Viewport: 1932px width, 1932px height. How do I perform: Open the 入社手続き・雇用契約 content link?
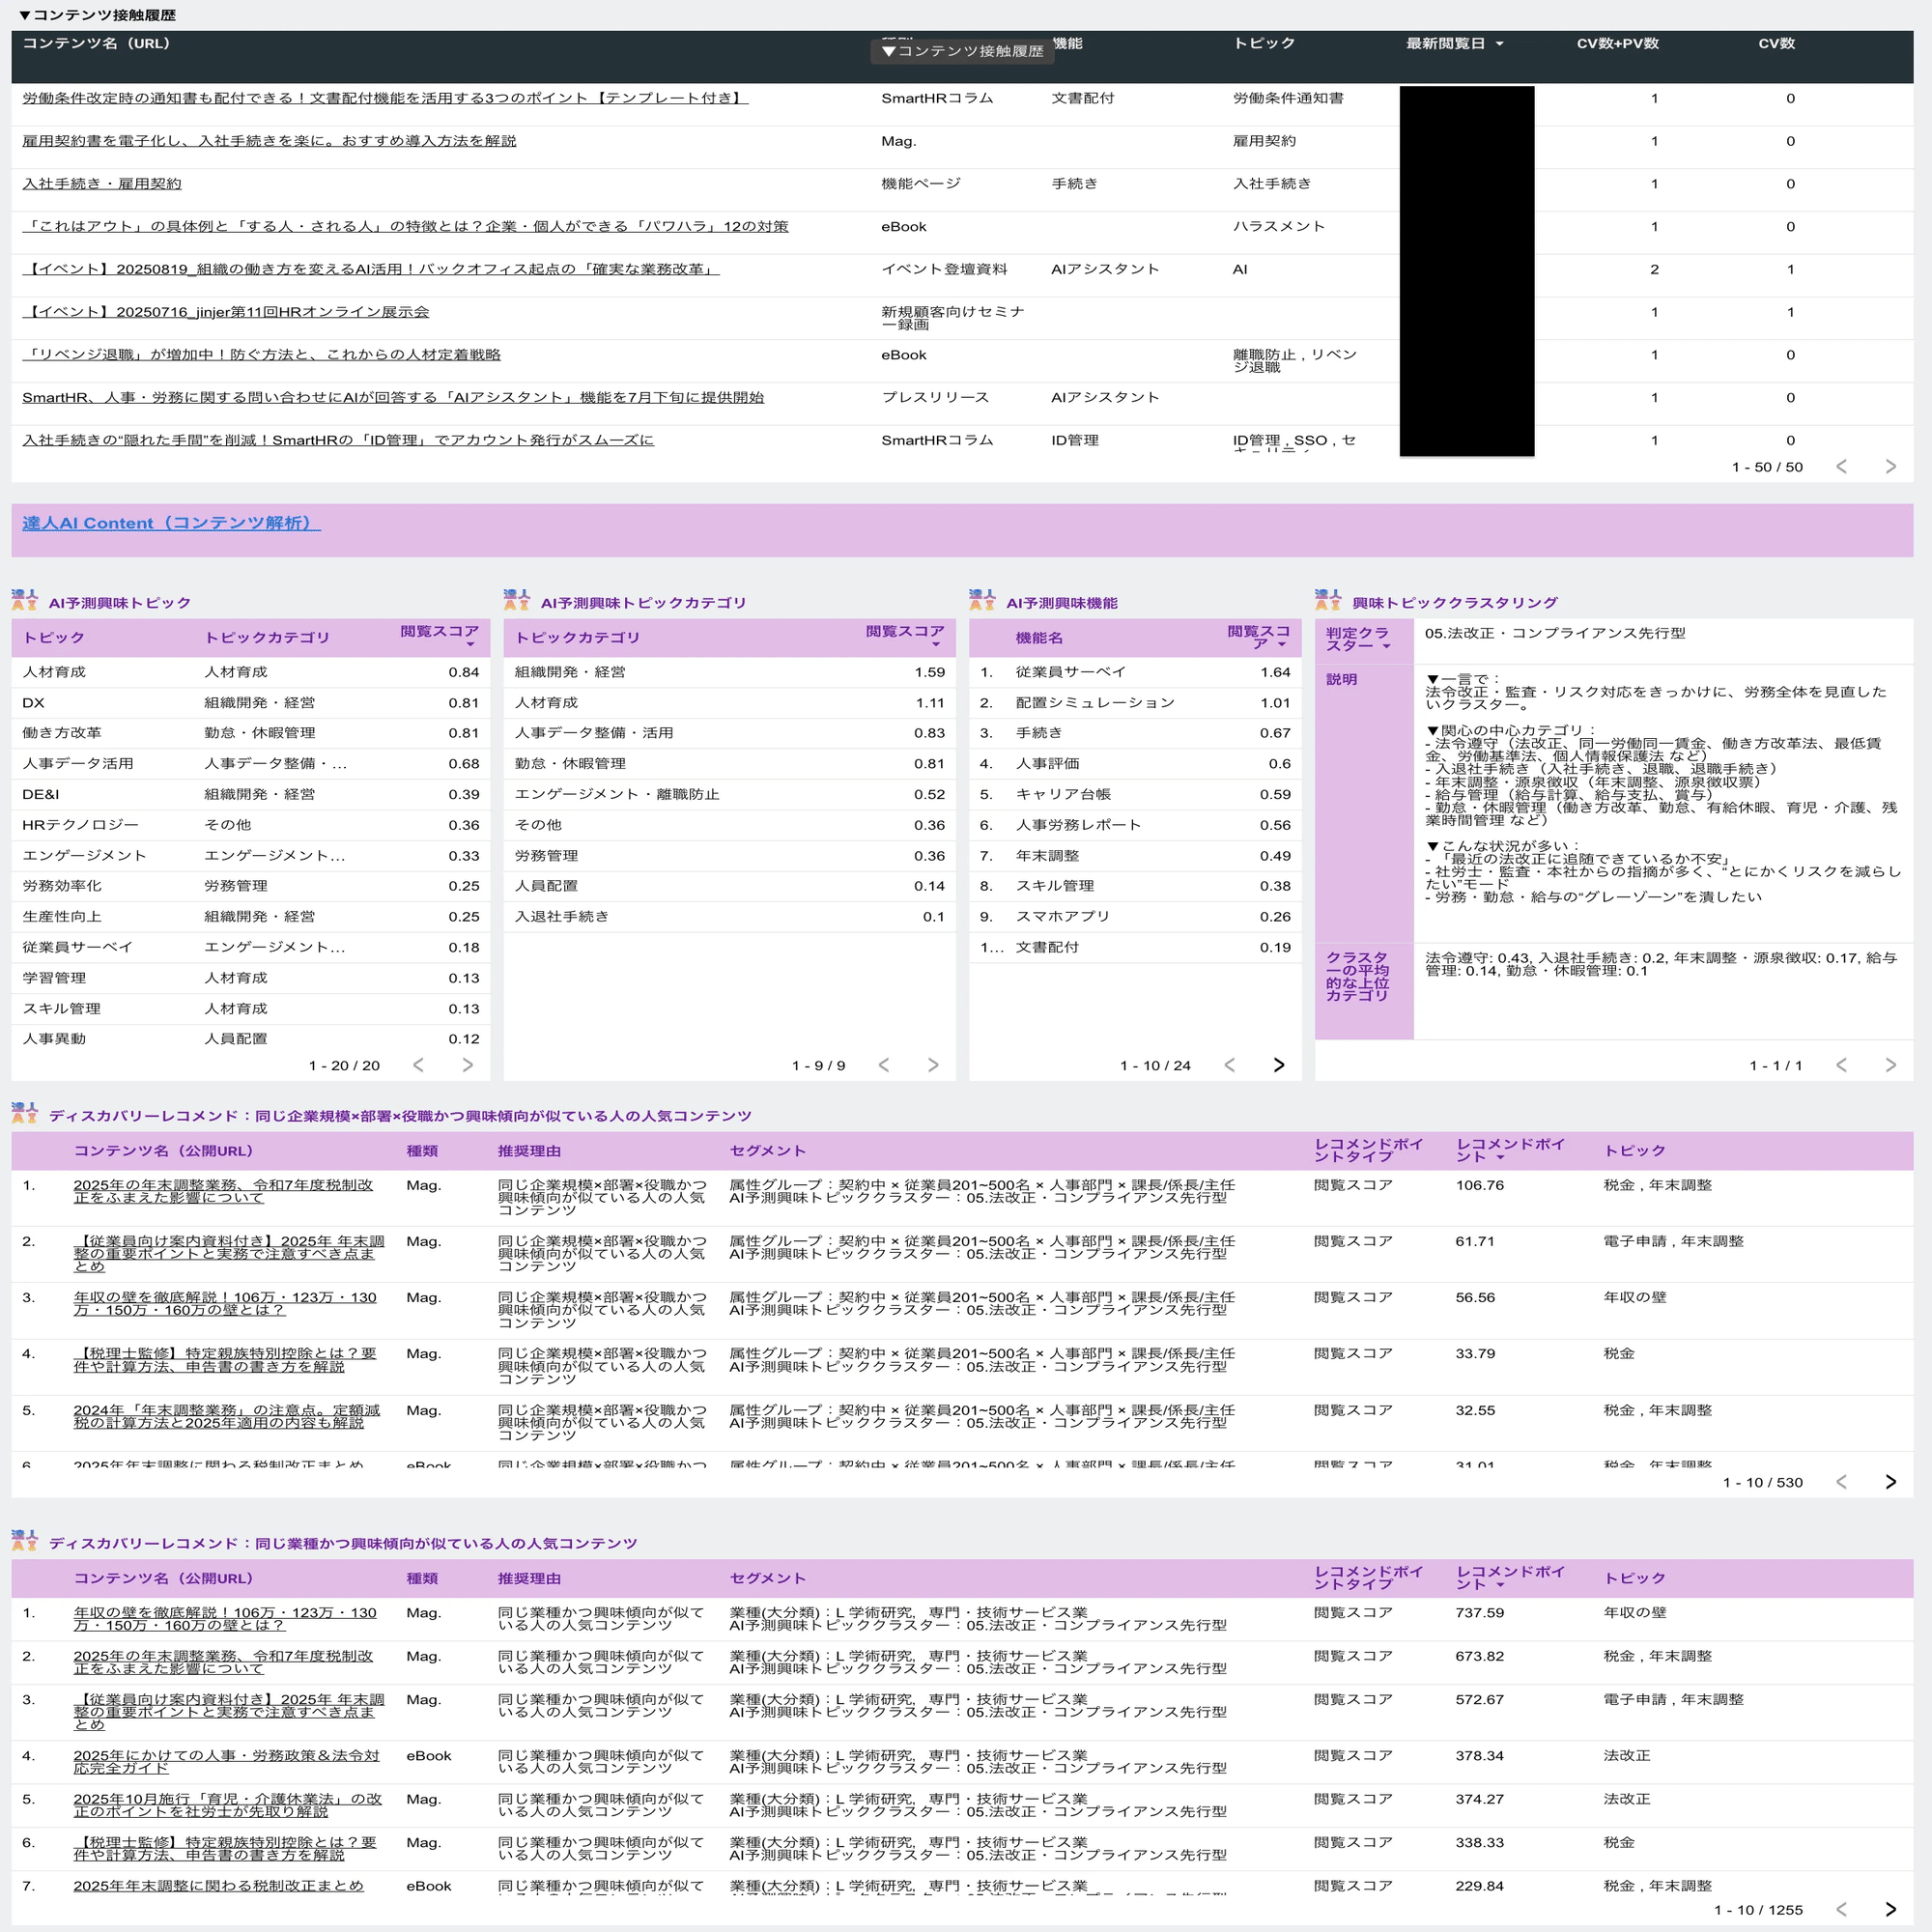pos(100,183)
